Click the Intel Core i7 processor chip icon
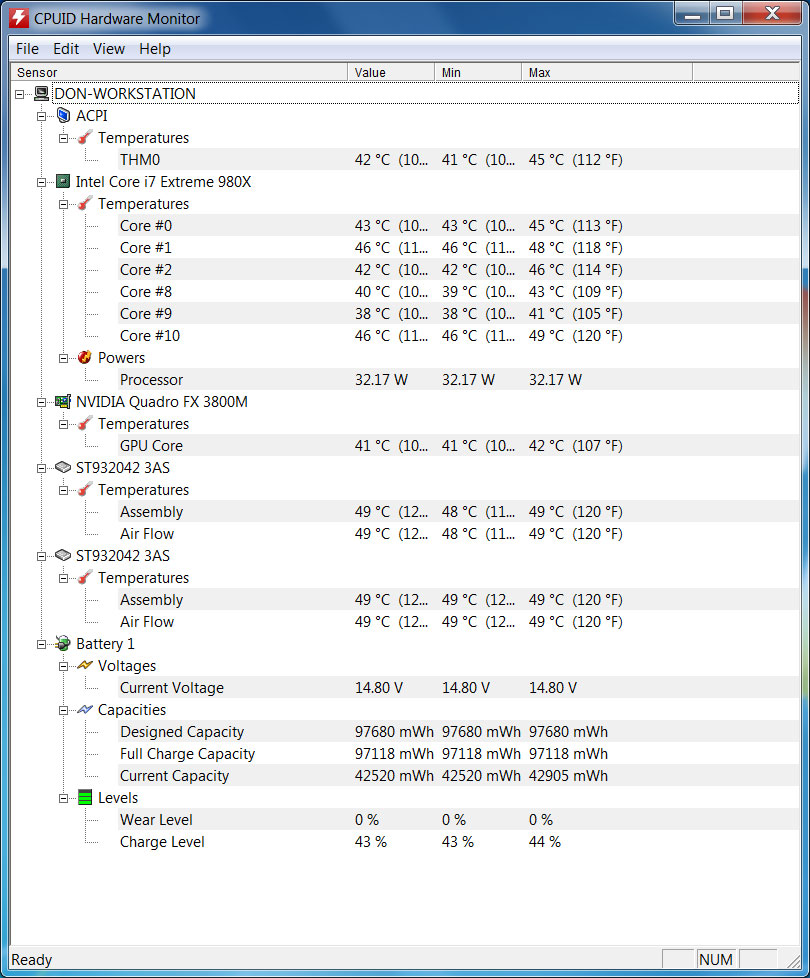This screenshot has height=978, width=810. (x=64, y=182)
